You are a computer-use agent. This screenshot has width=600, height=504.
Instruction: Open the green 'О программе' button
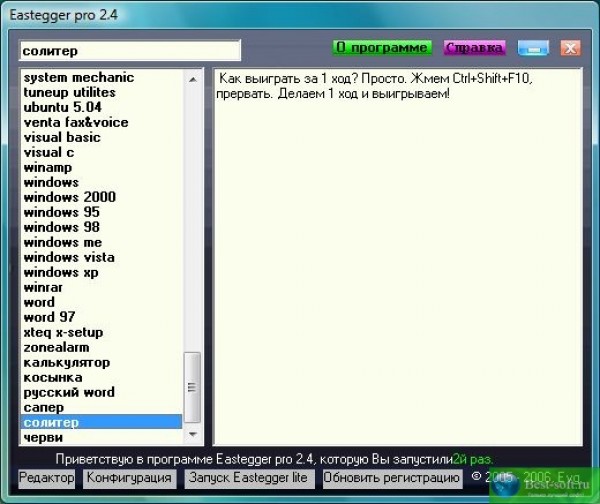382,48
